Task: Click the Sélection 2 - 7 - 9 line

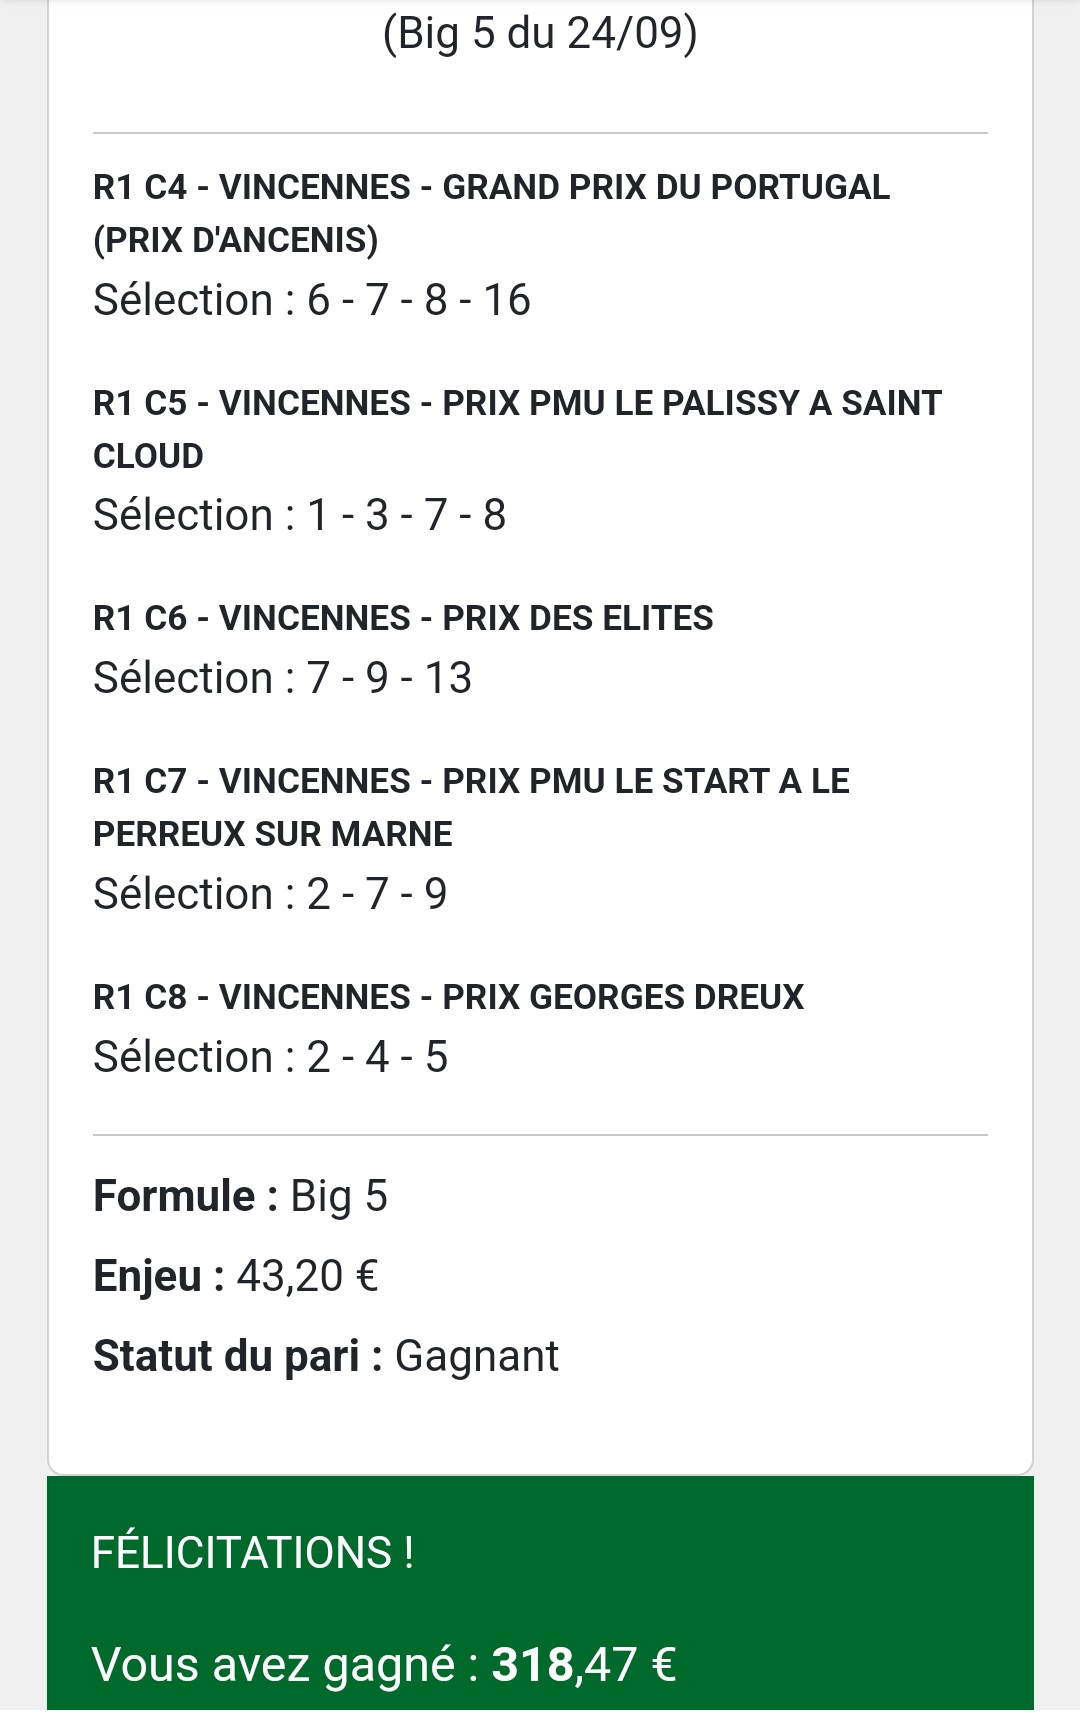Action: point(270,894)
